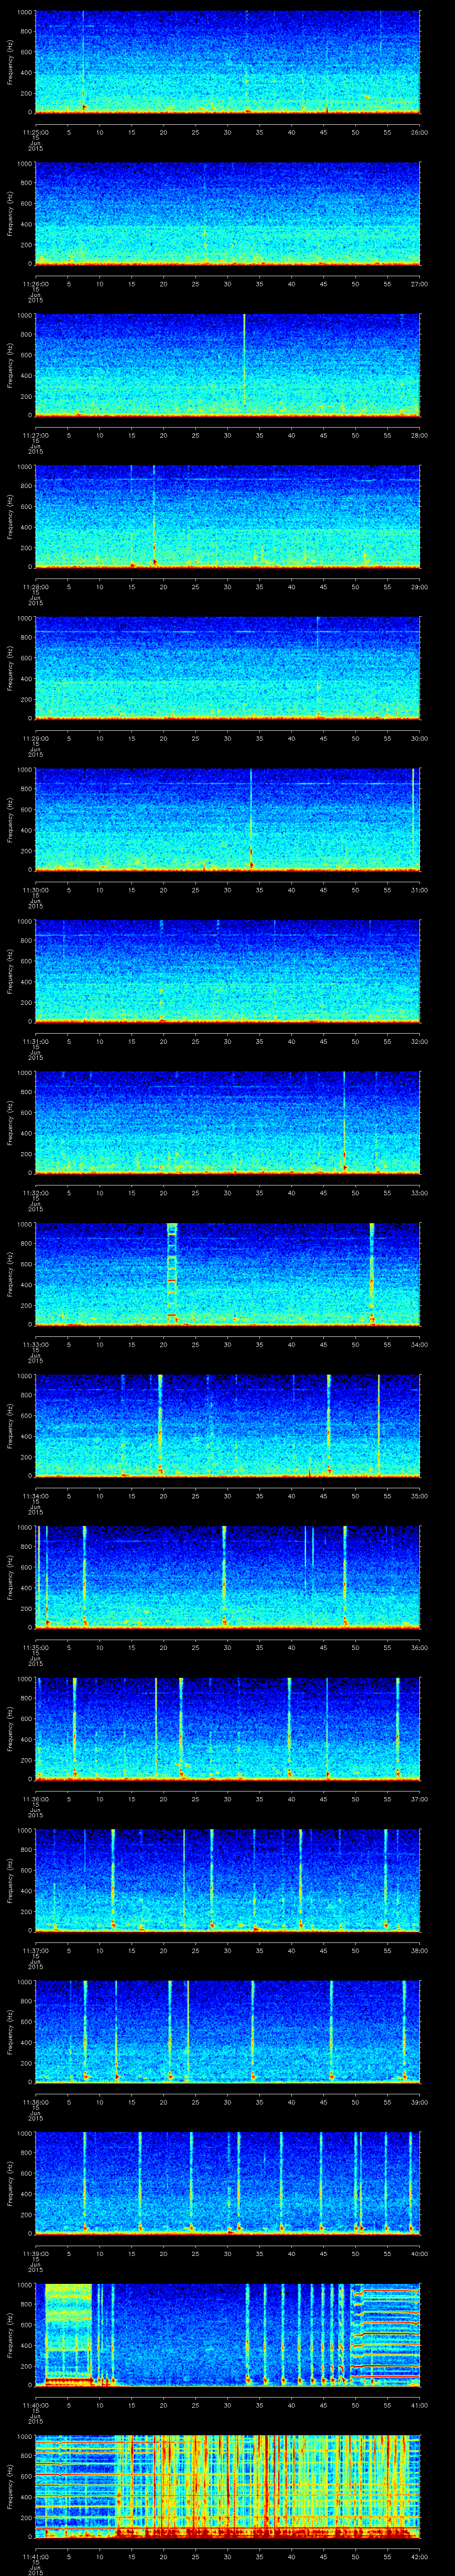Click the 11:37:00 time label
Viewport: 455px width, 2576px height.
35,1950
